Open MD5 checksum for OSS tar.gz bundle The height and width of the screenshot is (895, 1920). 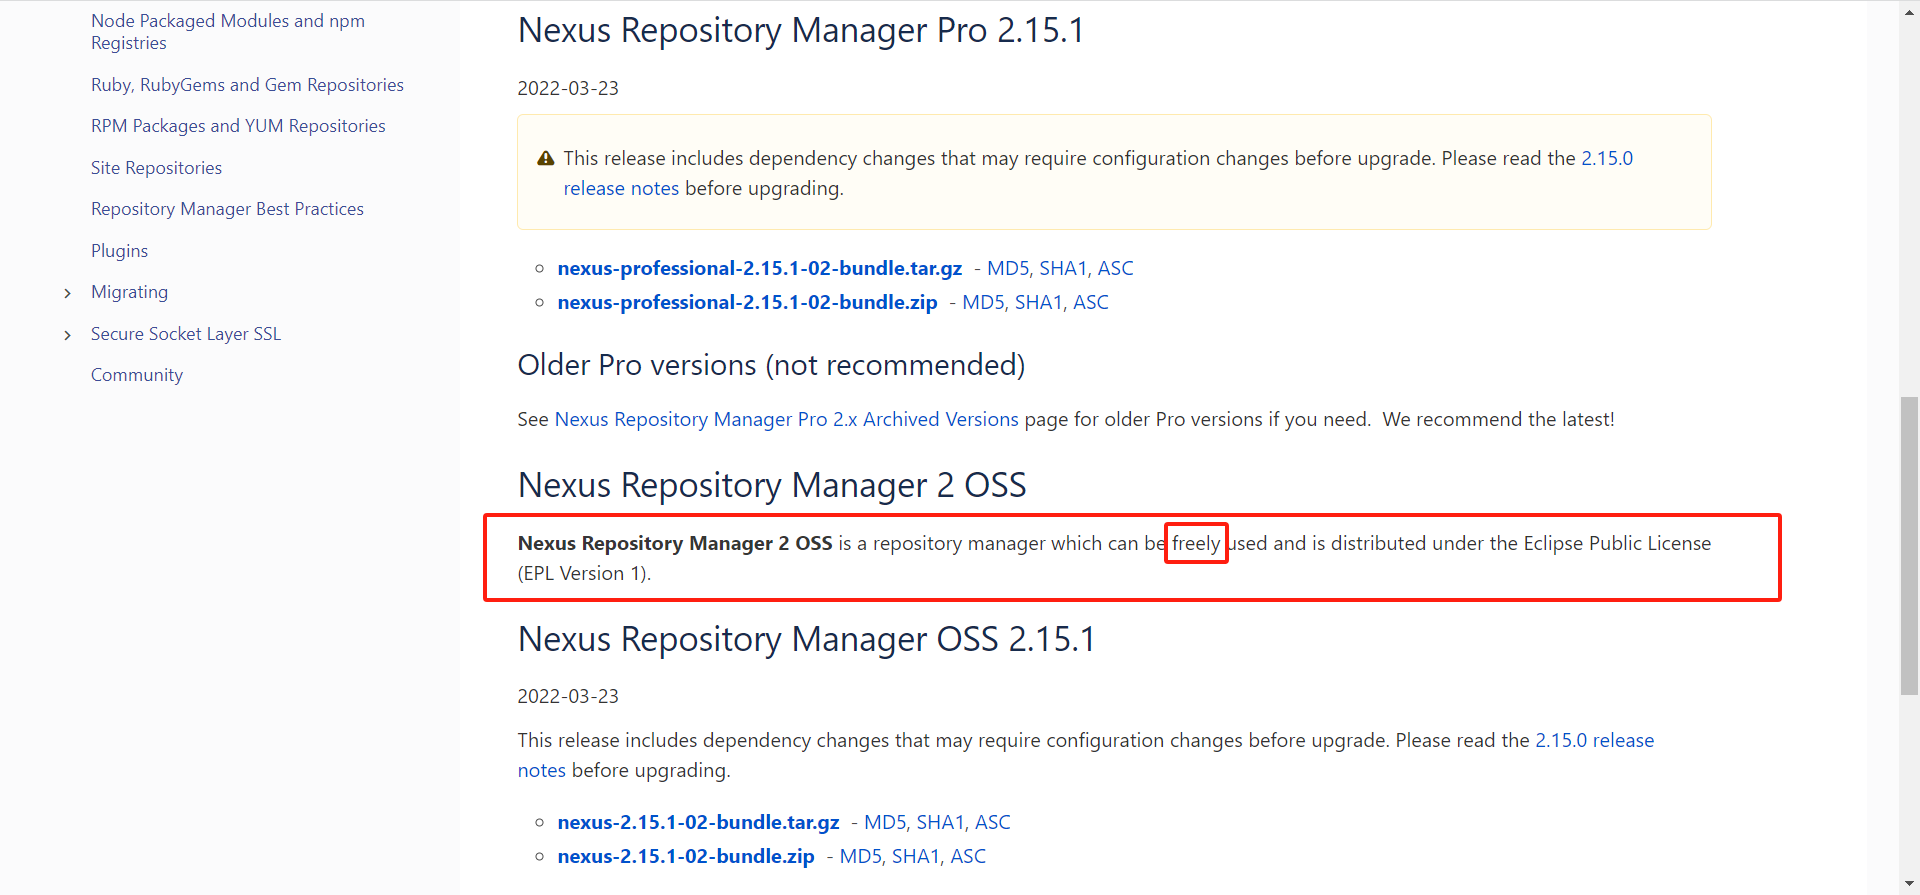[885, 822]
